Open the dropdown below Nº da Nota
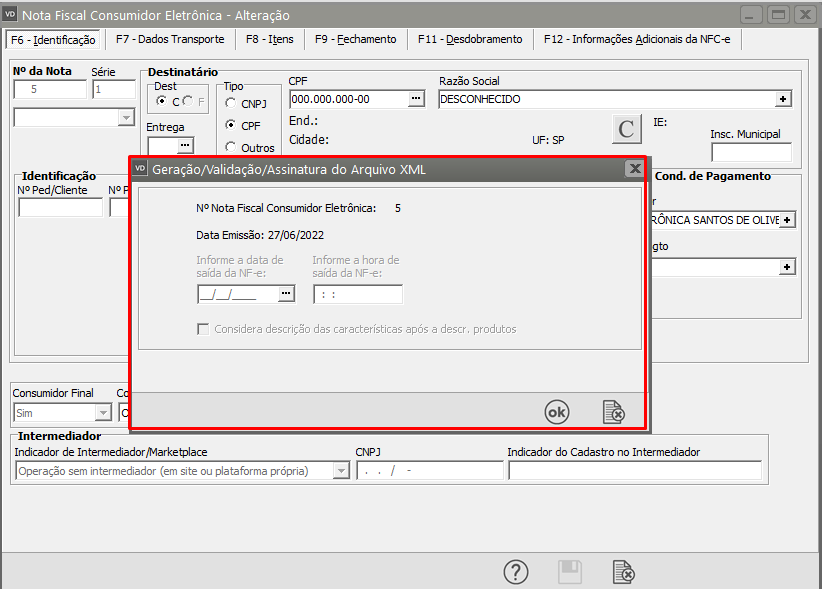 point(126,118)
